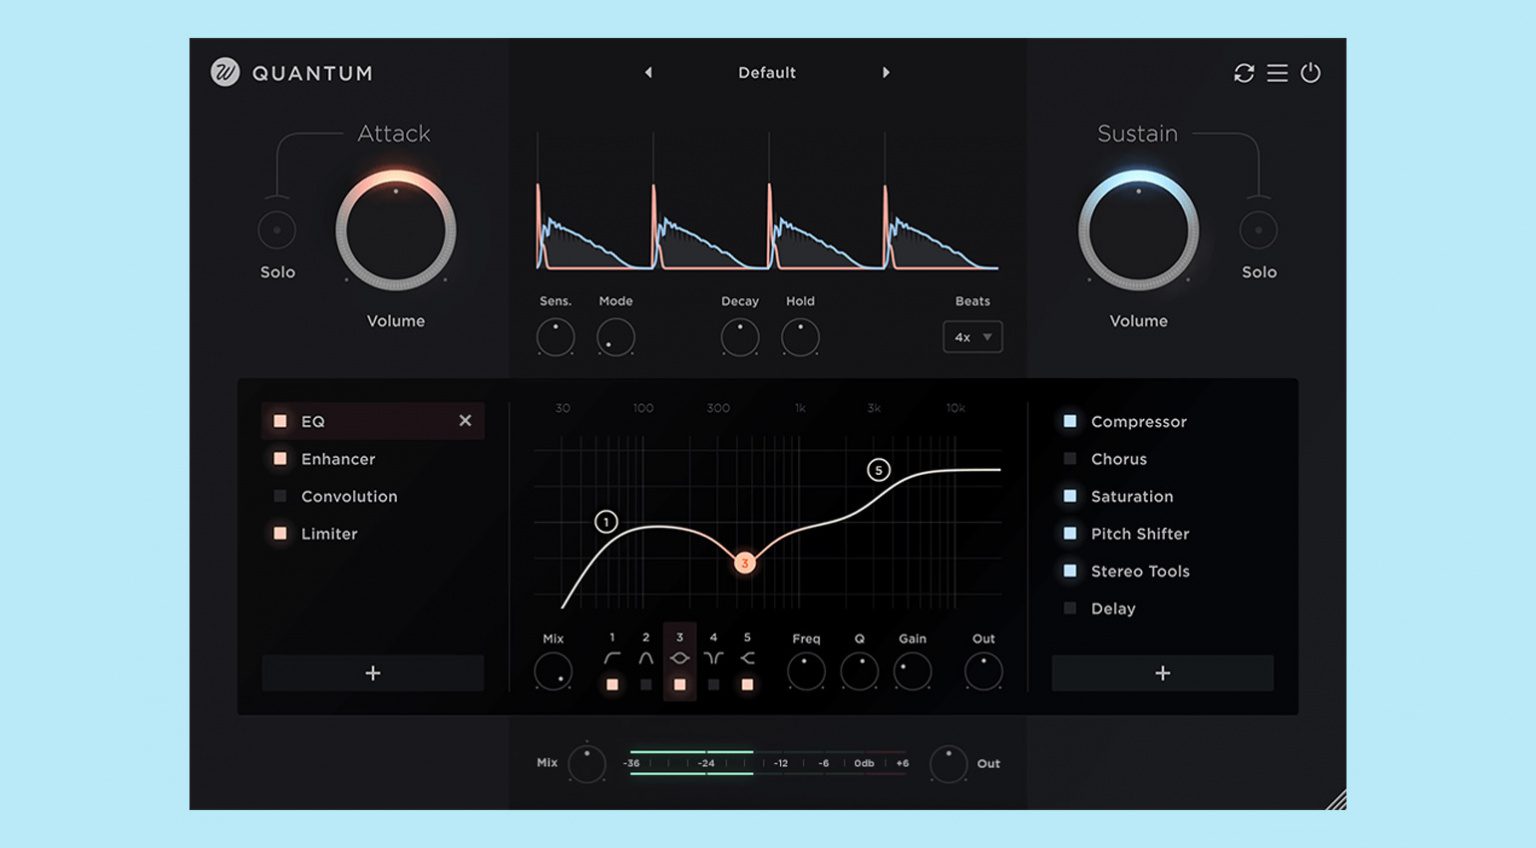Add a new attack effect with plus button
Image resolution: width=1536 pixels, height=848 pixels.
373,673
